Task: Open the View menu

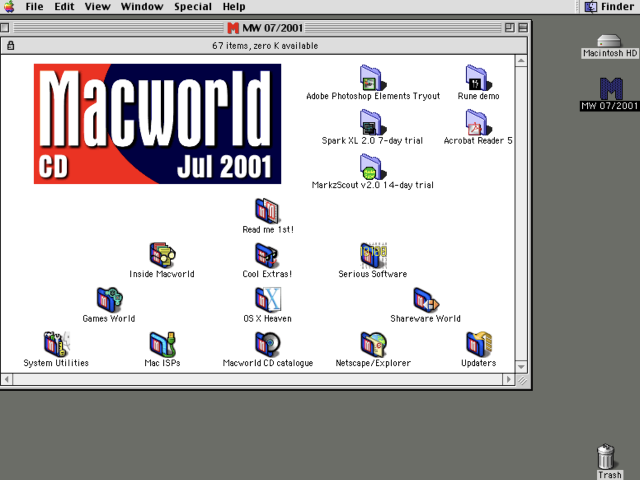Action: [97, 7]
